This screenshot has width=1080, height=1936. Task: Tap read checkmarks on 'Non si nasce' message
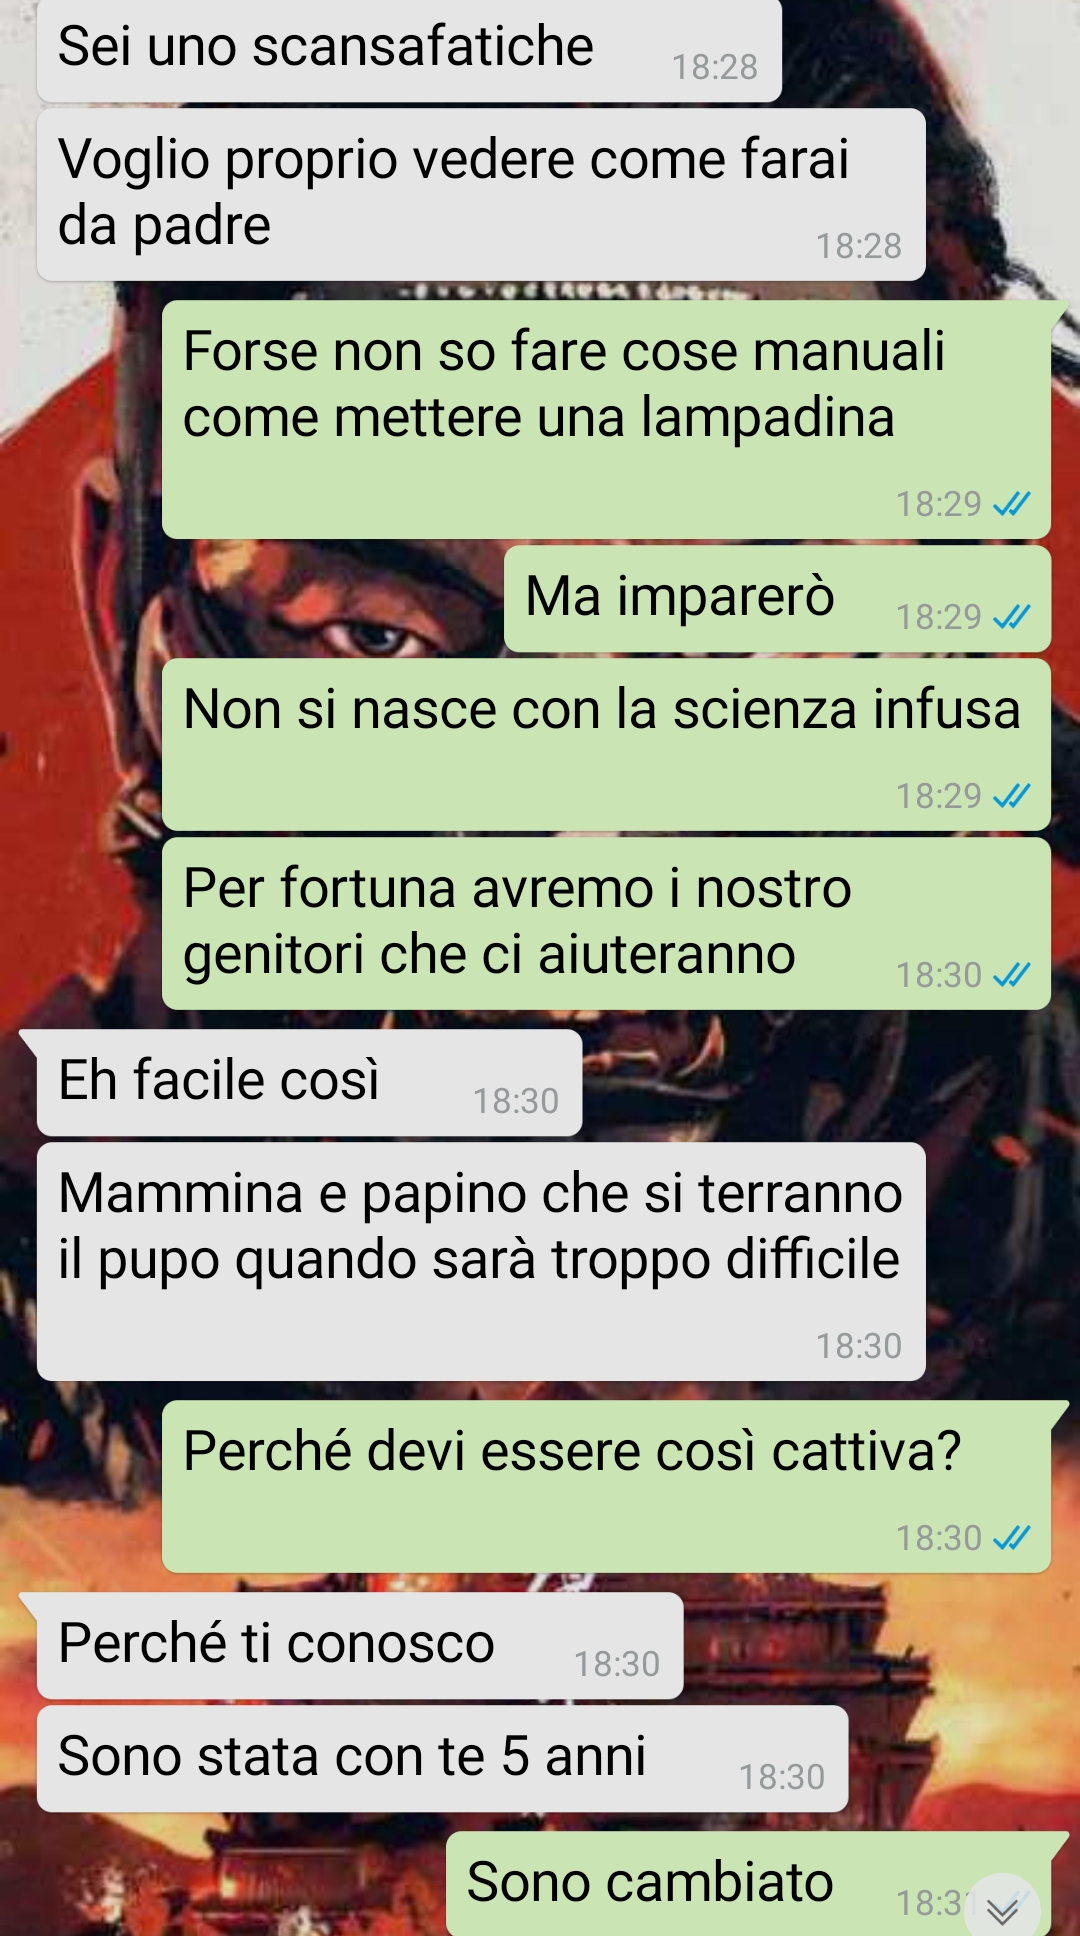pyautogui.click(x=1011, y=796)
